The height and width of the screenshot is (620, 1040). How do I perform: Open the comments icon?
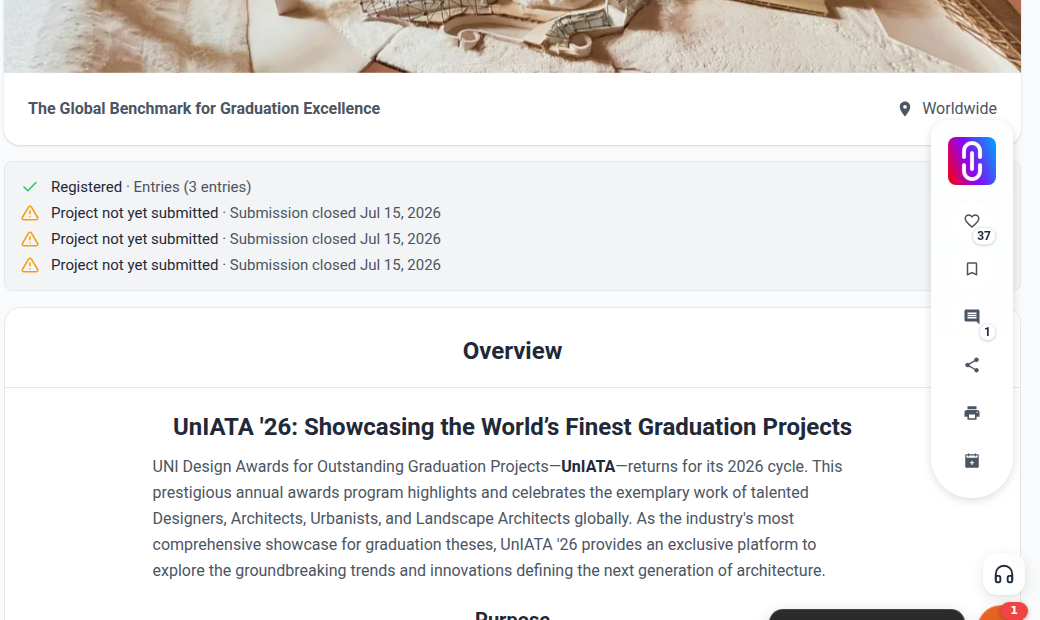[971, 316]
